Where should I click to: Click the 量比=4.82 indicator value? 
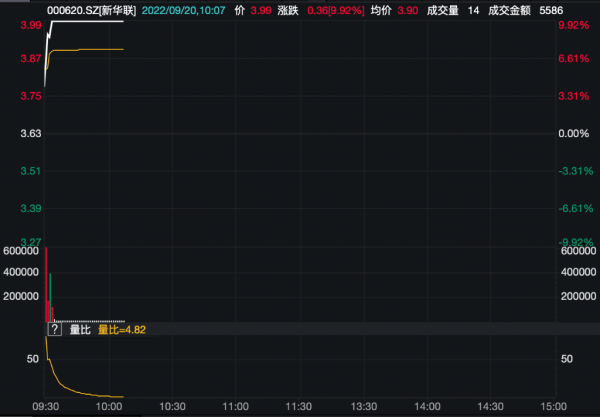point(122,329)
